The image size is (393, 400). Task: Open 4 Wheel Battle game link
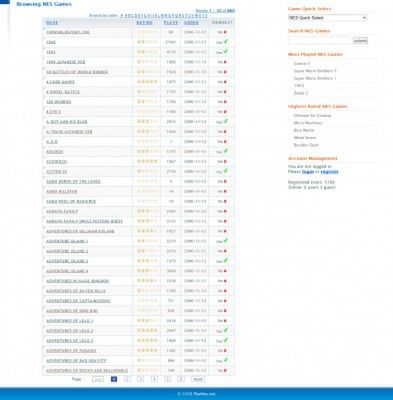click(x=63, y=92)
